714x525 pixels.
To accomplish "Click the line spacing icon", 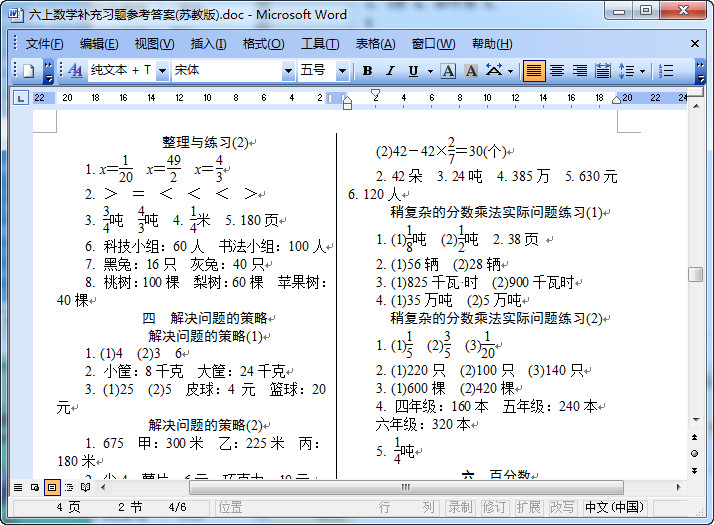I will click(627, 71).
